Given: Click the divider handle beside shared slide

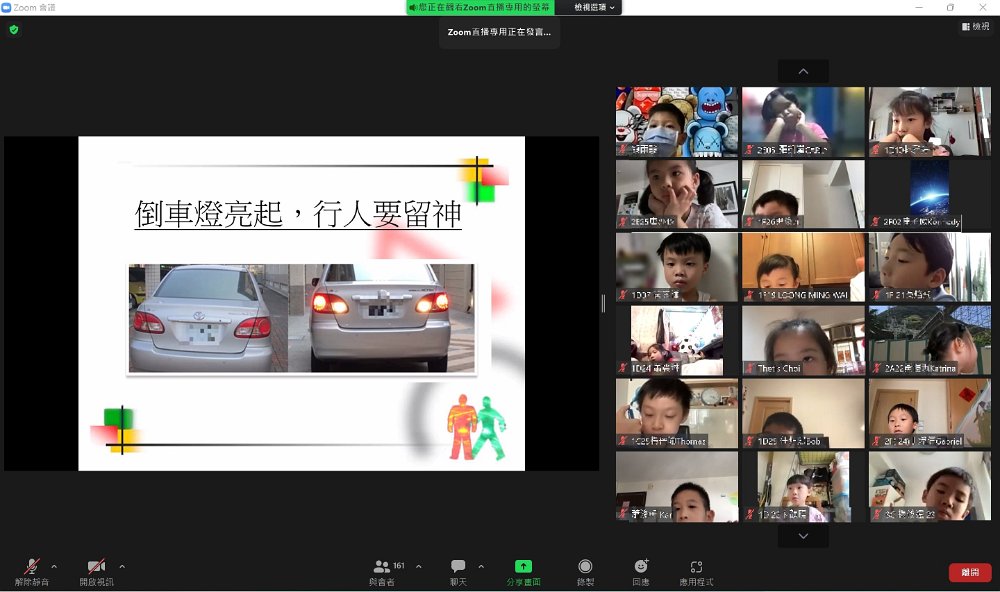Looking at the screenshot, I should click(603, 303).
